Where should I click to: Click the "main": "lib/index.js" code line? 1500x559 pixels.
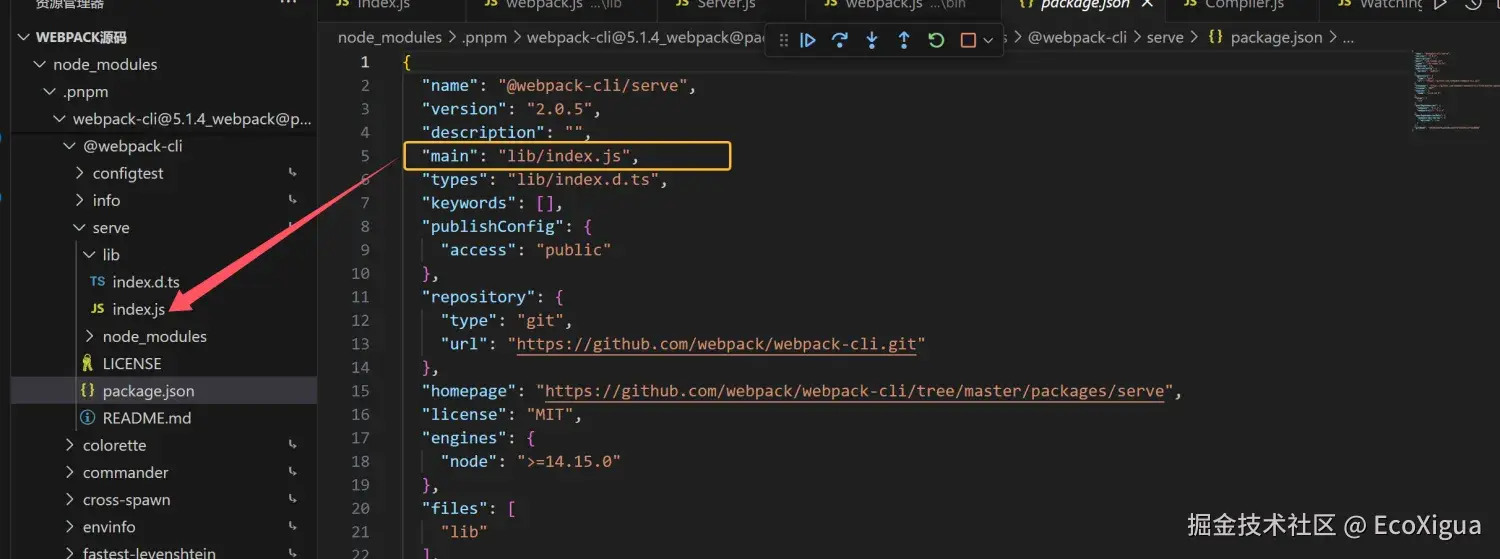(530, 156)
